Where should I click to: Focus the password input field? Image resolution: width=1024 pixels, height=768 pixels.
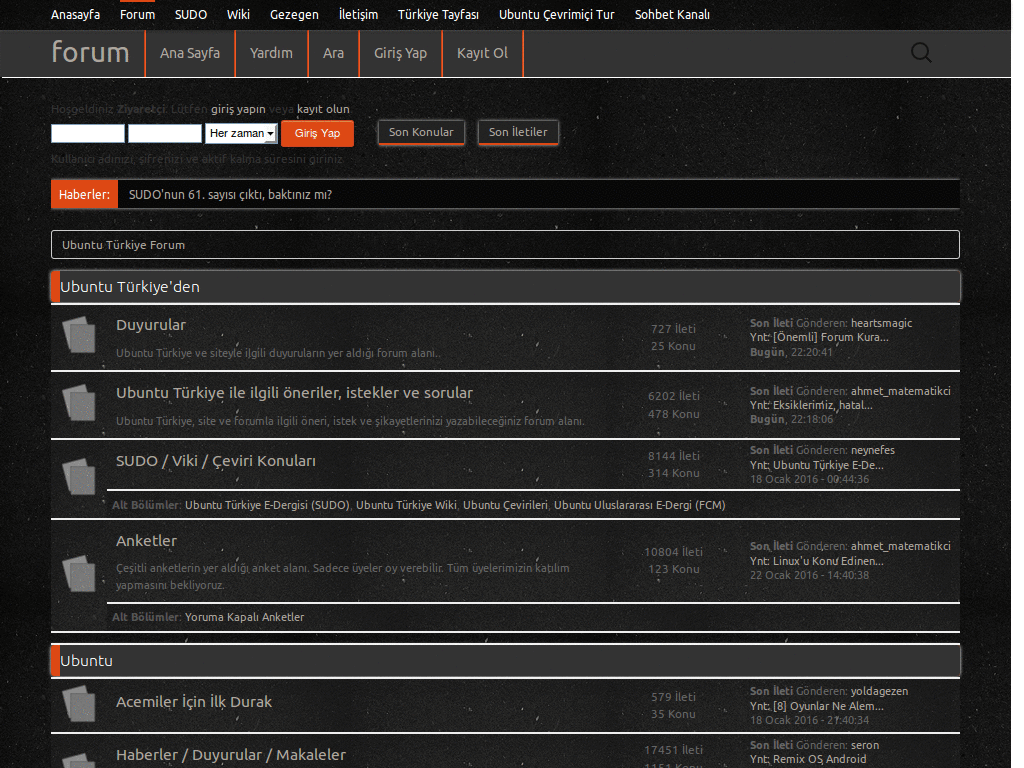pos(165,133)
